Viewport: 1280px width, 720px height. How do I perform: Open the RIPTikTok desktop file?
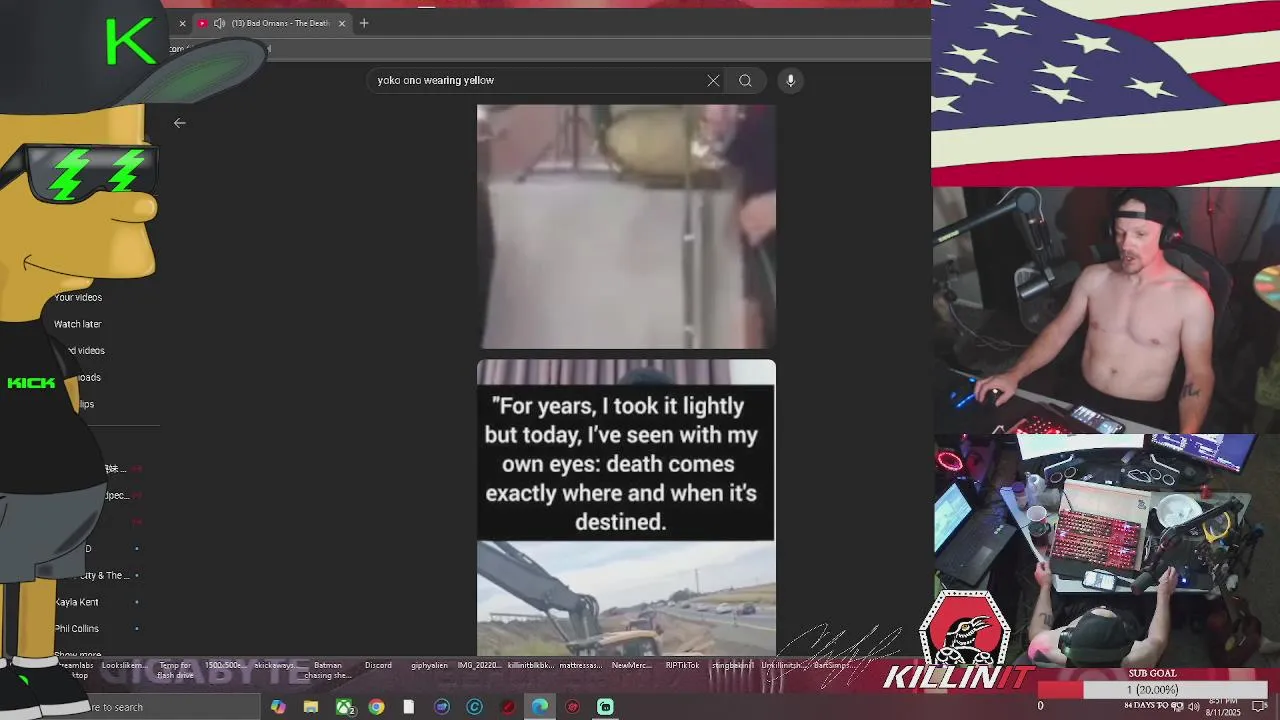(683, 666)
